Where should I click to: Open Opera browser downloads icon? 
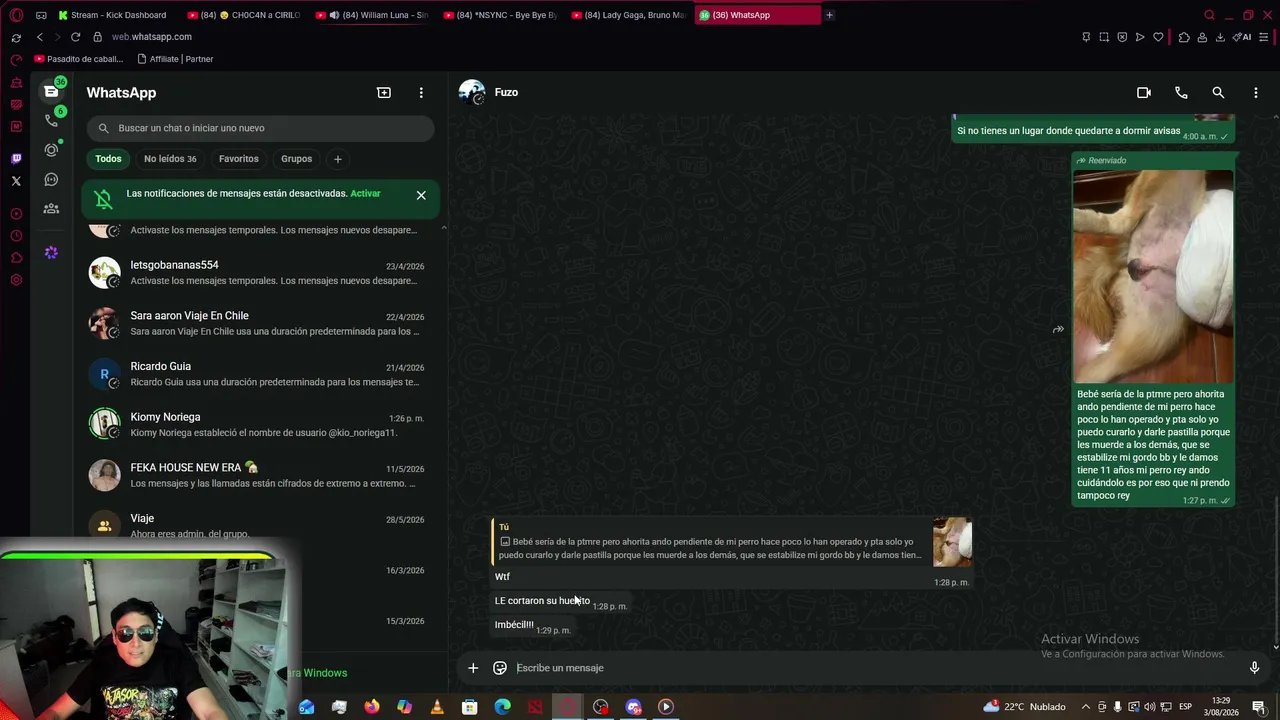pyautogui.click(x=1220, y=37)
